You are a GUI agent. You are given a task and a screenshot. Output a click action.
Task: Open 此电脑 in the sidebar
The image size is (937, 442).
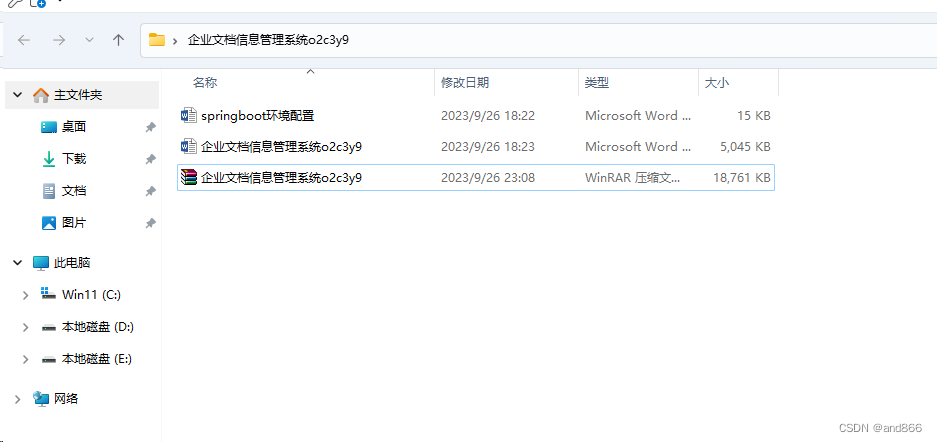(72, 262)
